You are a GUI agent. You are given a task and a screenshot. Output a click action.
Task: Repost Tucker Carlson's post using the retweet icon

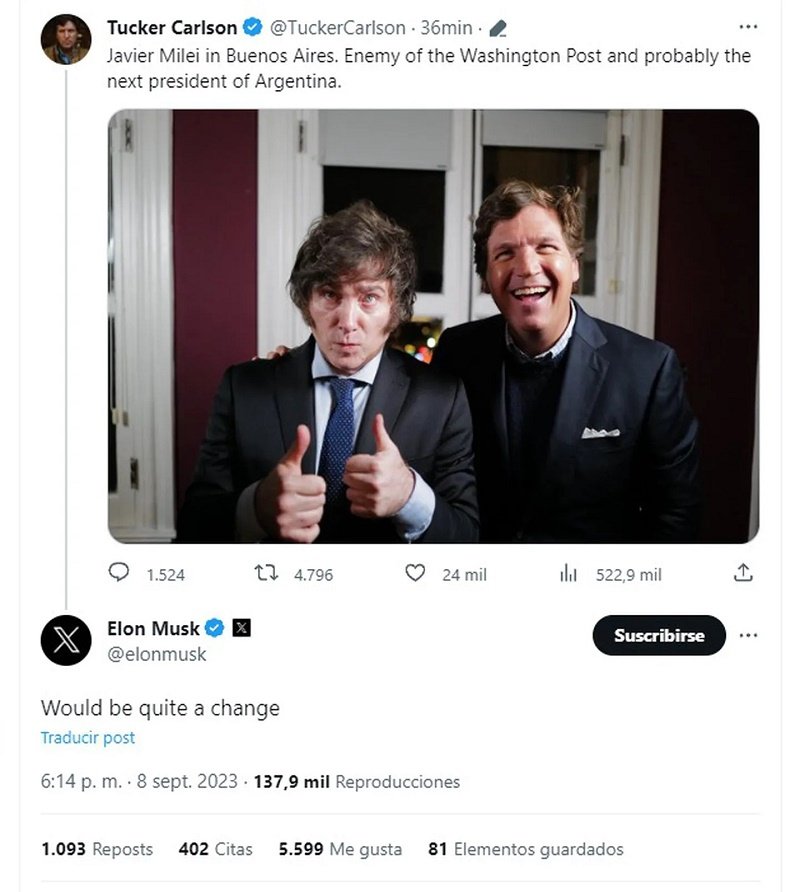265,573
